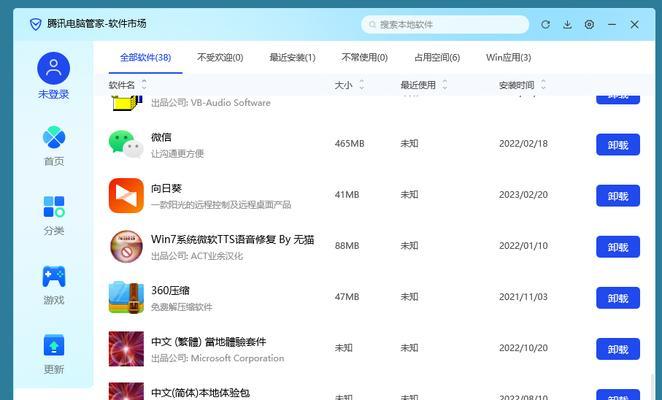Open settings gear icon in title bar
662x400 pixels.
click(x=589, y=24)
